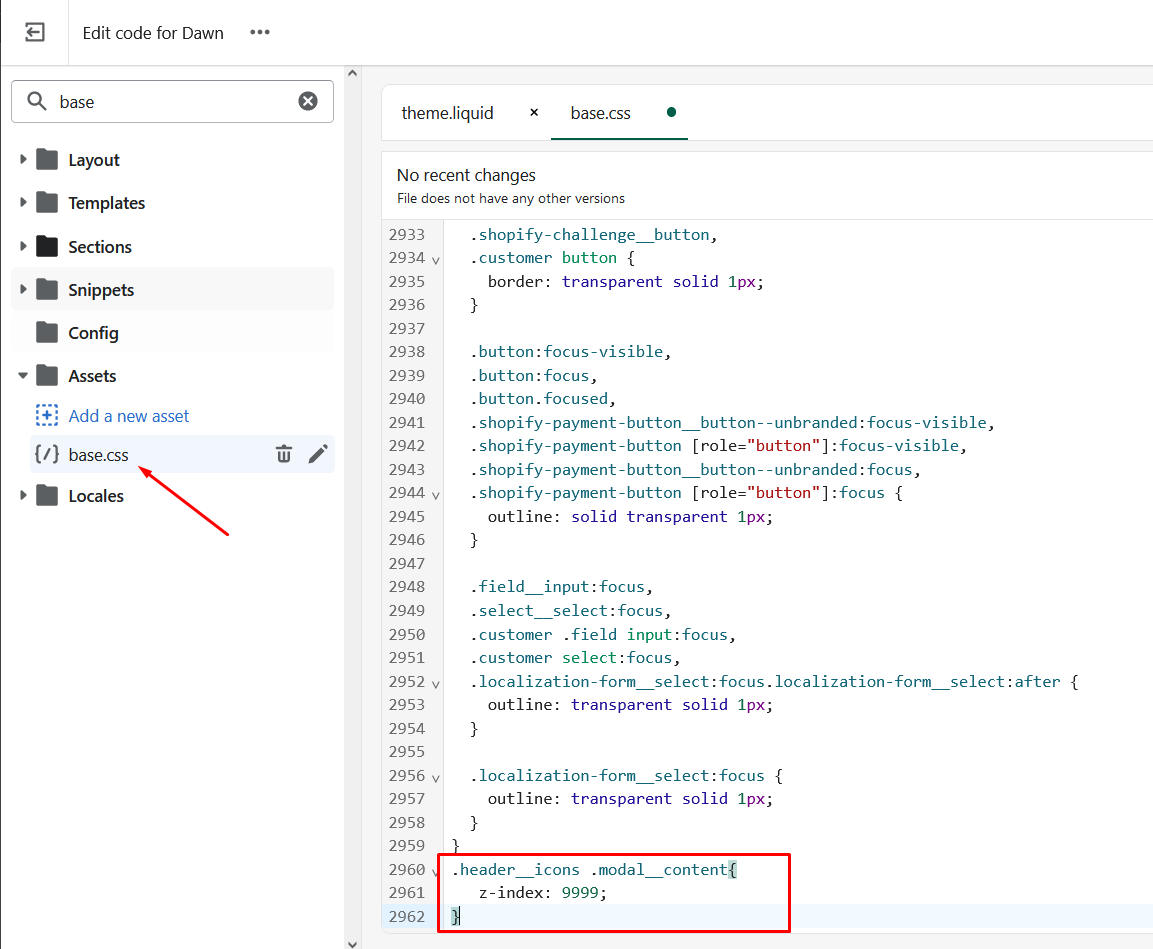Rename base.css with pencil icon
Viewport: 1153px width, 949px height.
pyautogui.click(x=318, y=454)
